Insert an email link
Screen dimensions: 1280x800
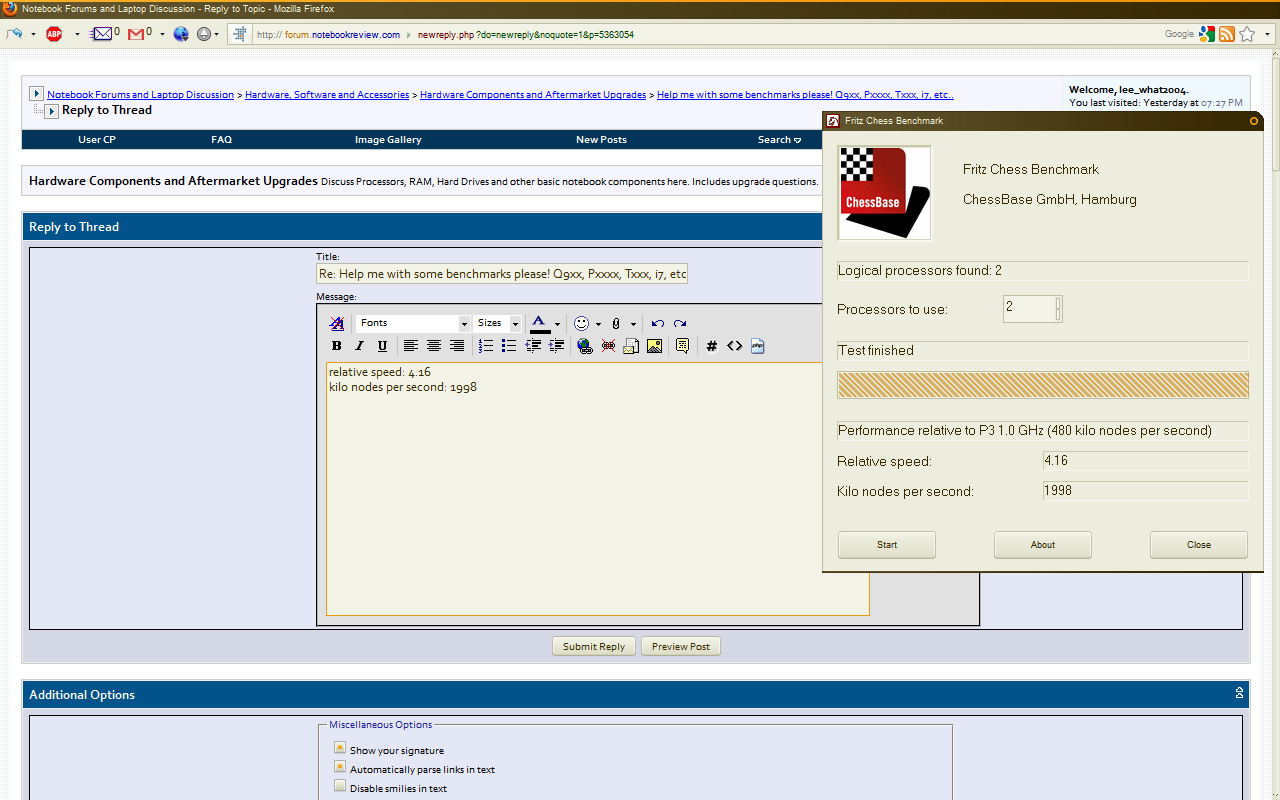pos(631,346)
